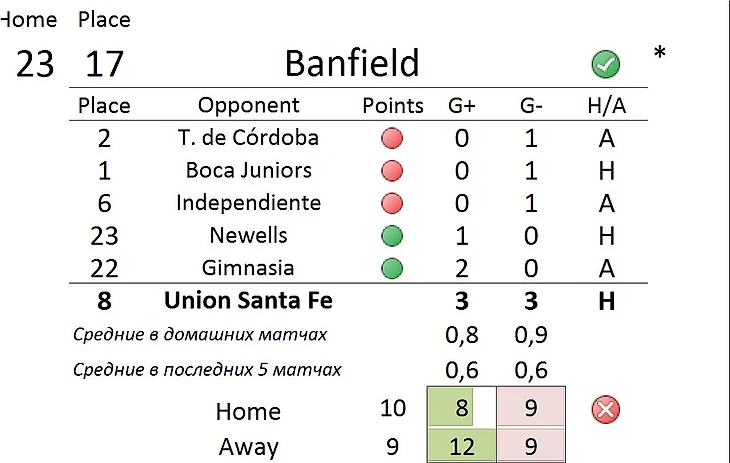730x463 pixels.
Task: Click the G+ column header
Action: tap(461, 106)
